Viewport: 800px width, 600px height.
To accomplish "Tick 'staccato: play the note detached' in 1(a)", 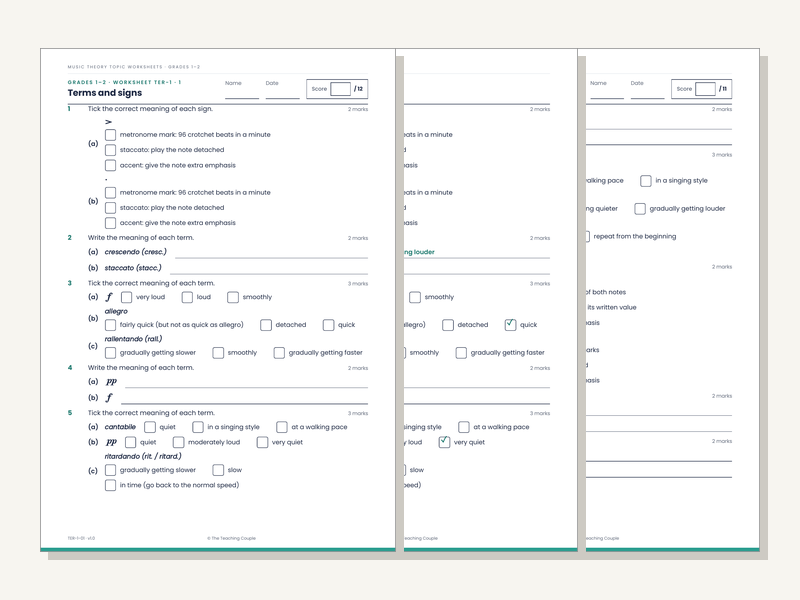I will pos(110,150).
